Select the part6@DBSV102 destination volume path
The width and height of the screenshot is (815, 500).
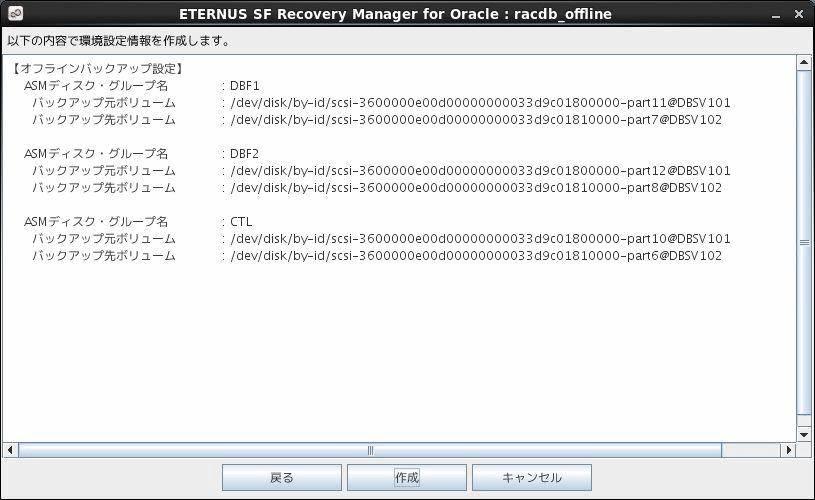(x=476, y=256)
